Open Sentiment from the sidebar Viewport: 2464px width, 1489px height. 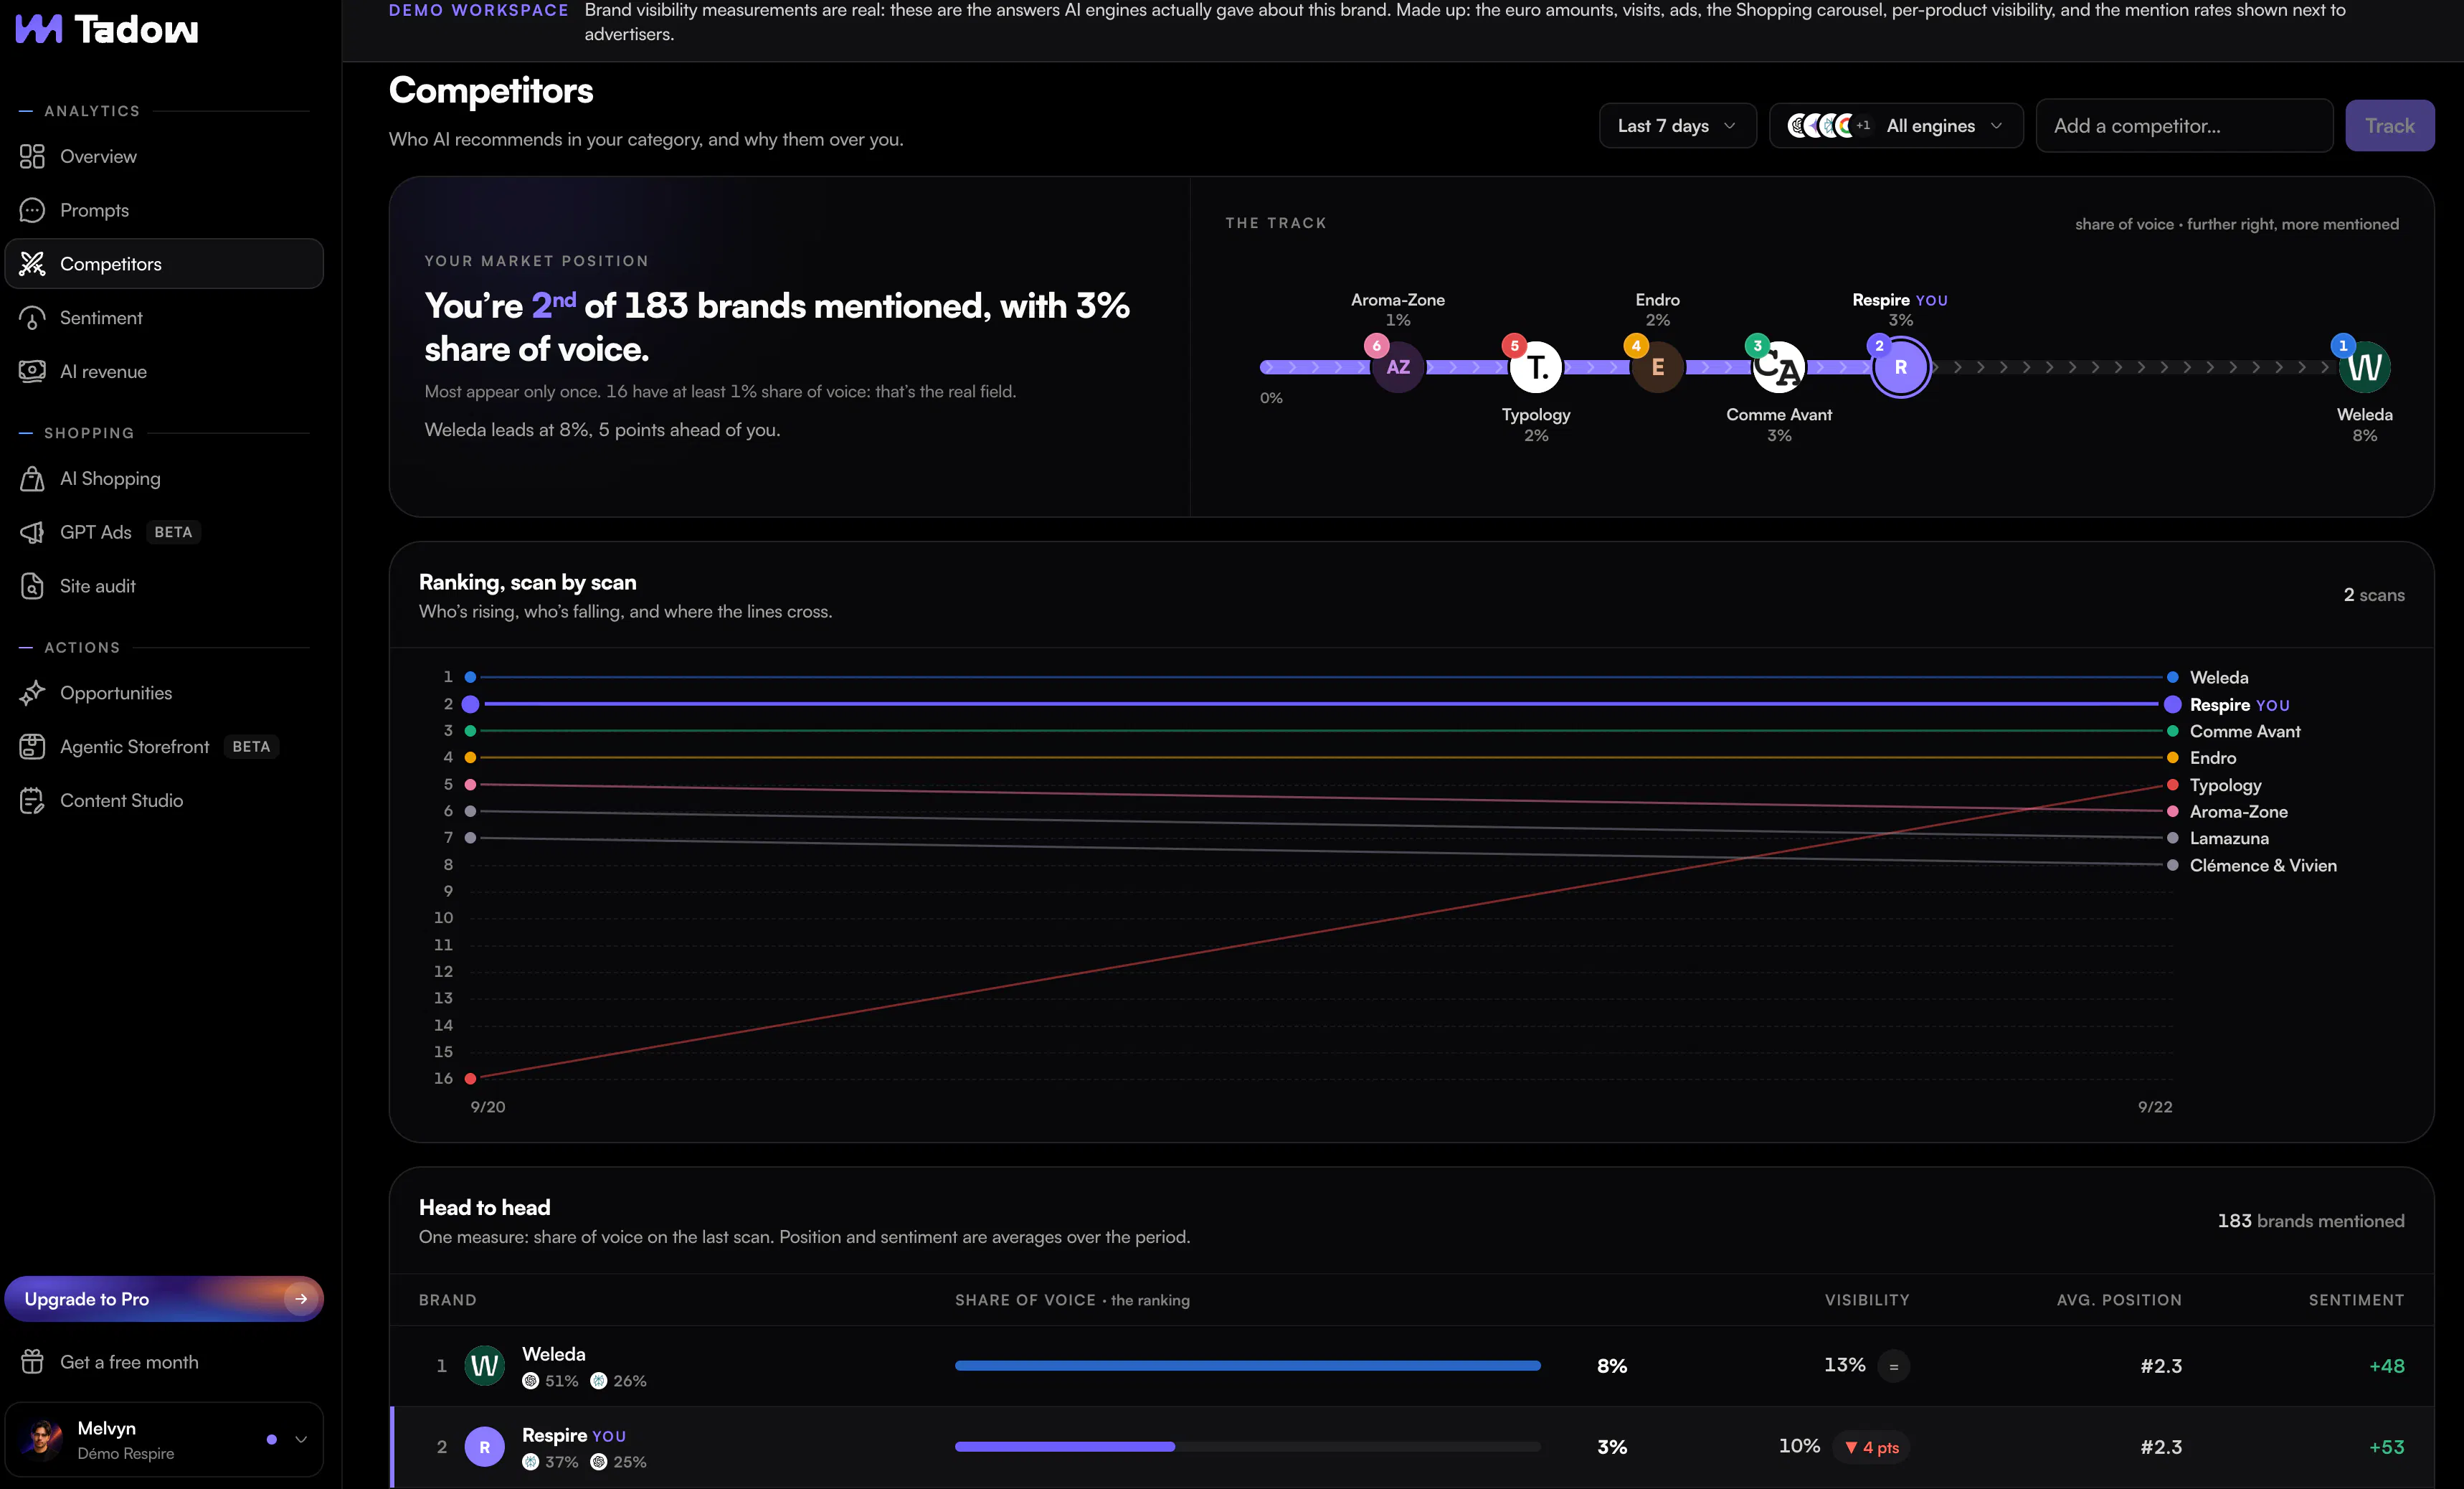pyautogui.click(x=164, y=317)
